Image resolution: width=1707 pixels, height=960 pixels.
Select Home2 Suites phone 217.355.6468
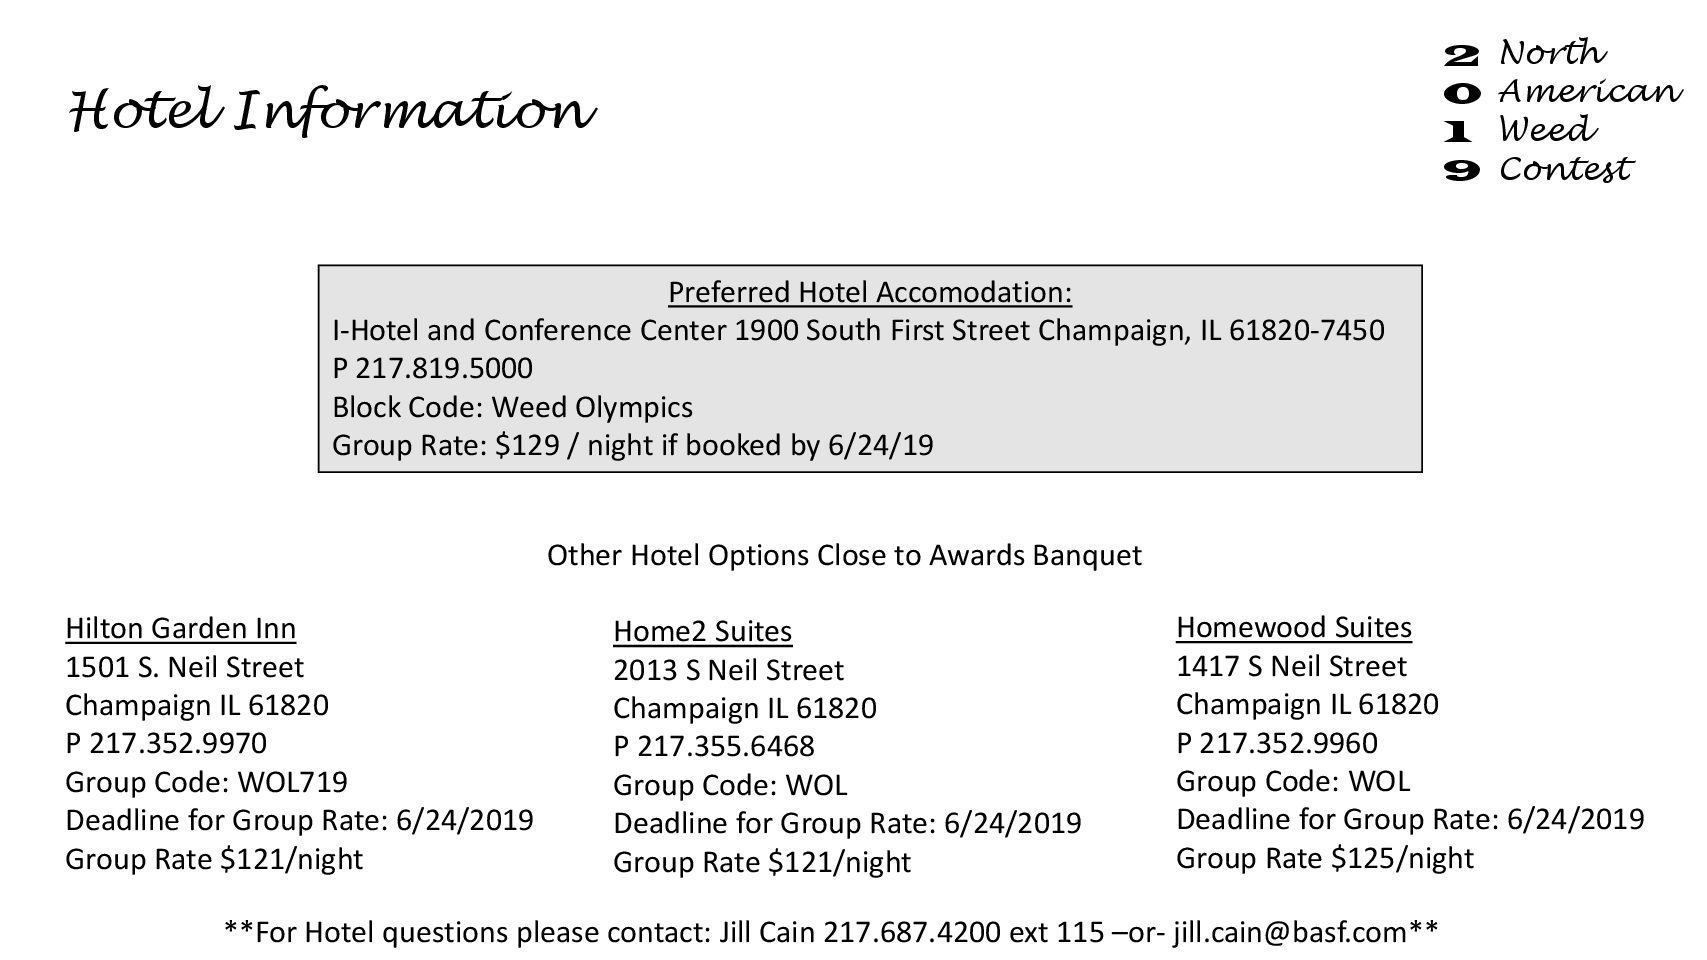pos(726,746)
